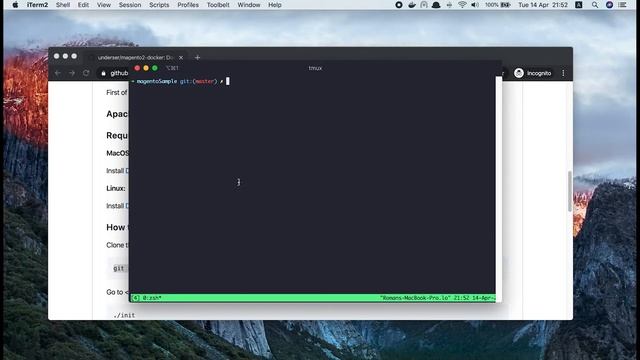This screenshot has width=640, height=360.
Task: Click the Romans-MacBook-Pro hostname in tmux bar
Action: (x=415, y=298)
